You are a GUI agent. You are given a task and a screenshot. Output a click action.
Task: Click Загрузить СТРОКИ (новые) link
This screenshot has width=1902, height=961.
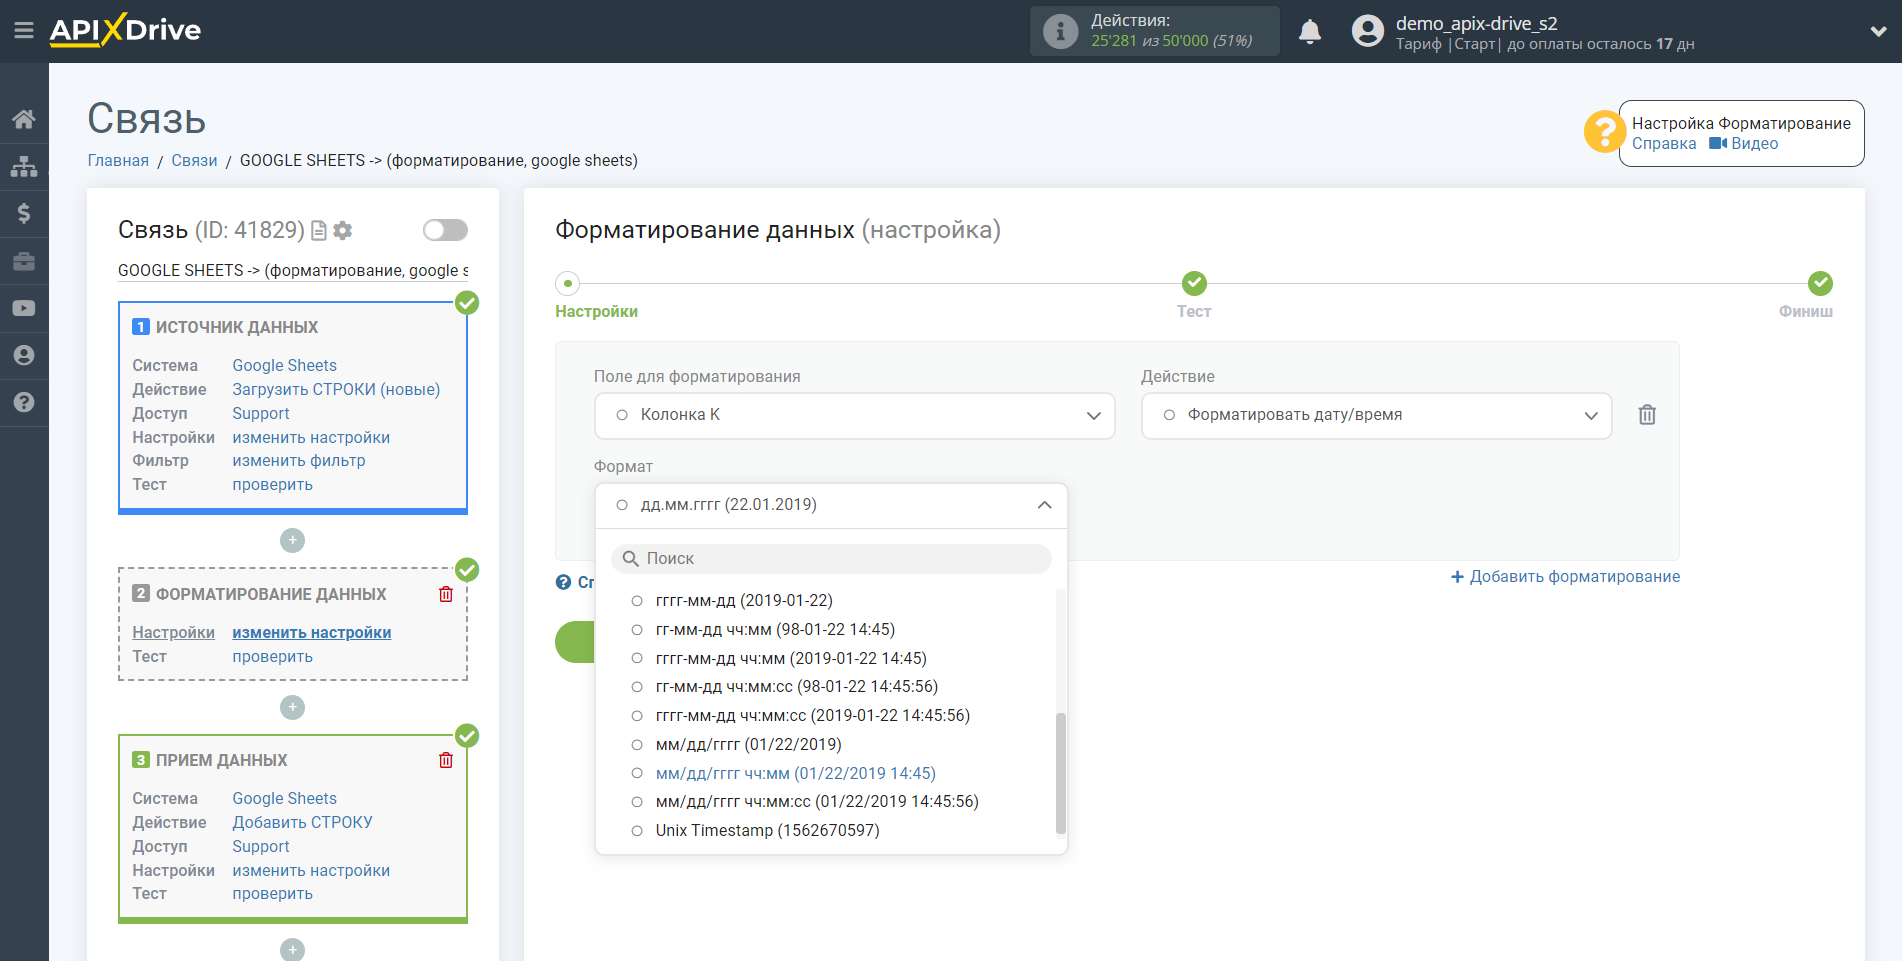click(x=336, y=390)
